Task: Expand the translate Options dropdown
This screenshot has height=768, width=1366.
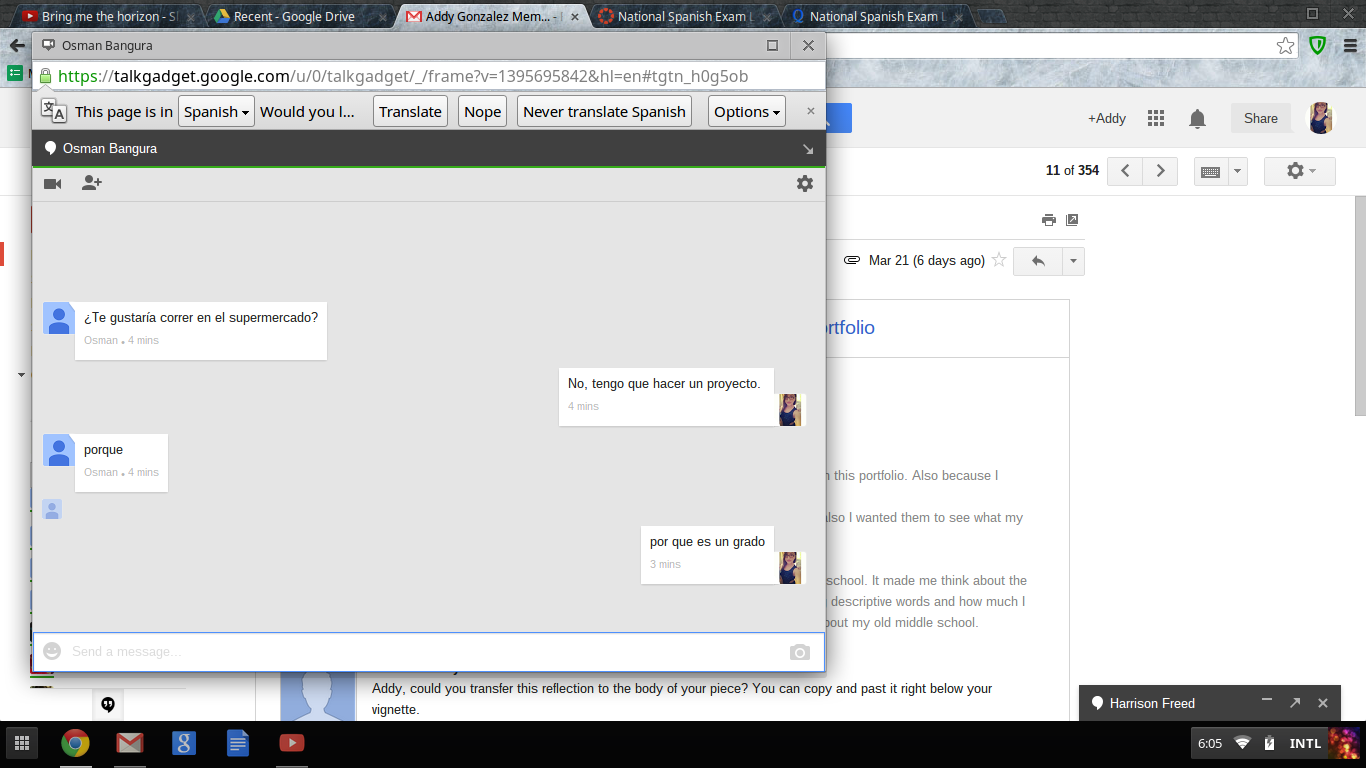Action: [746, 112]
